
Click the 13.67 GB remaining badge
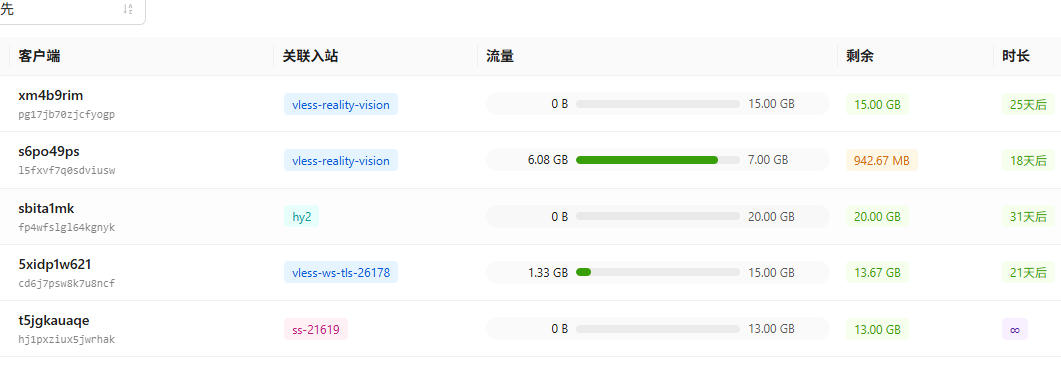click(877, 272)
